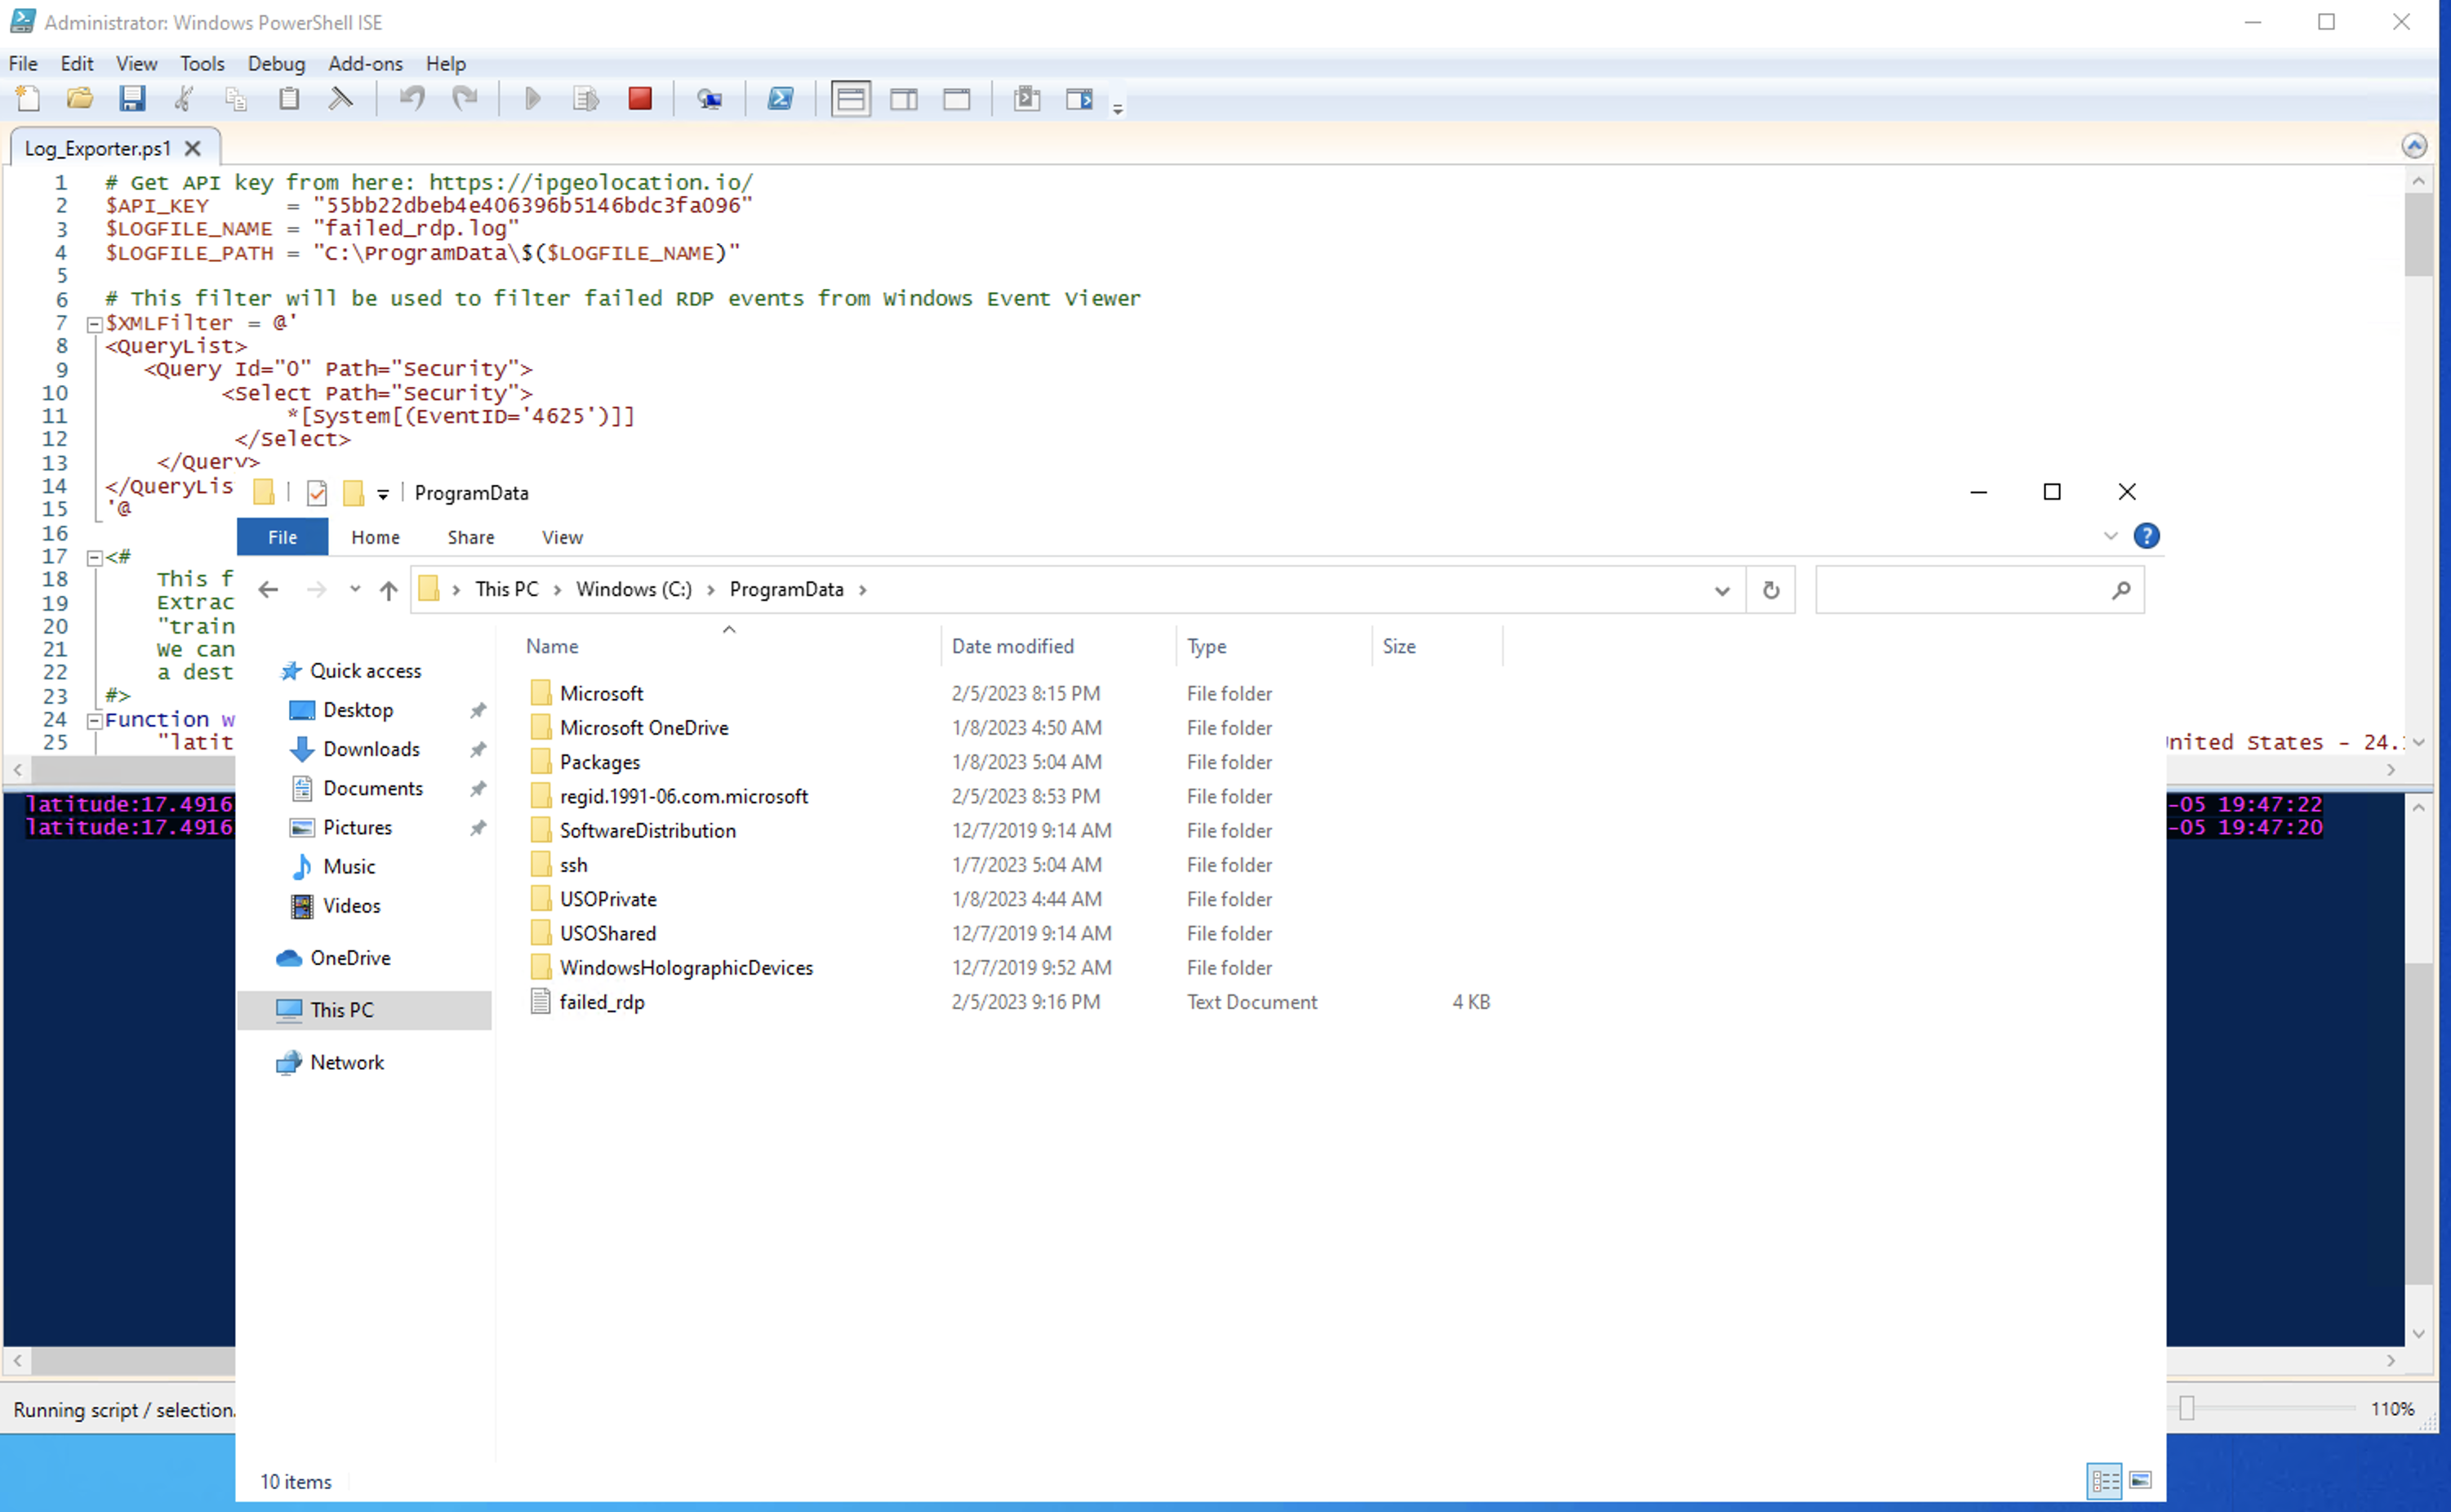
Task: Open the Edit menu
Action: (77, 64)
